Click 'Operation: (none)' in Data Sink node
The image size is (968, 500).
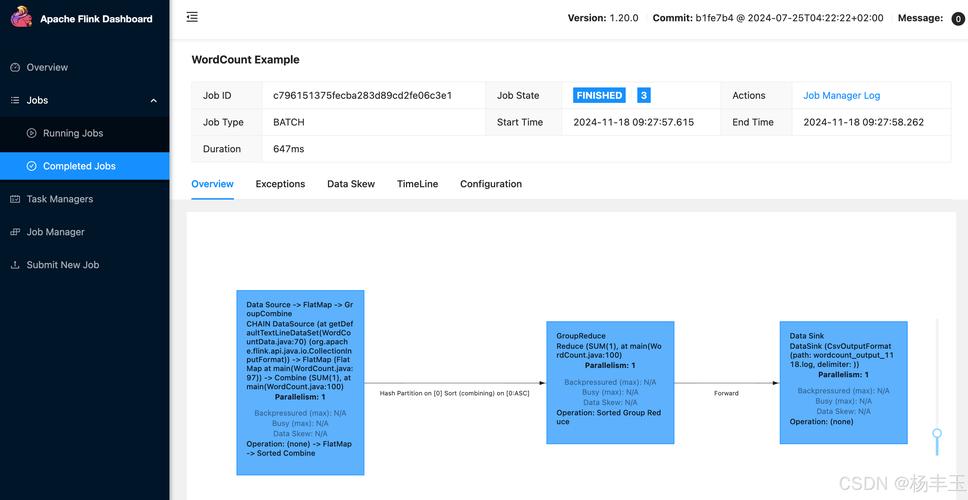(821, 422)
